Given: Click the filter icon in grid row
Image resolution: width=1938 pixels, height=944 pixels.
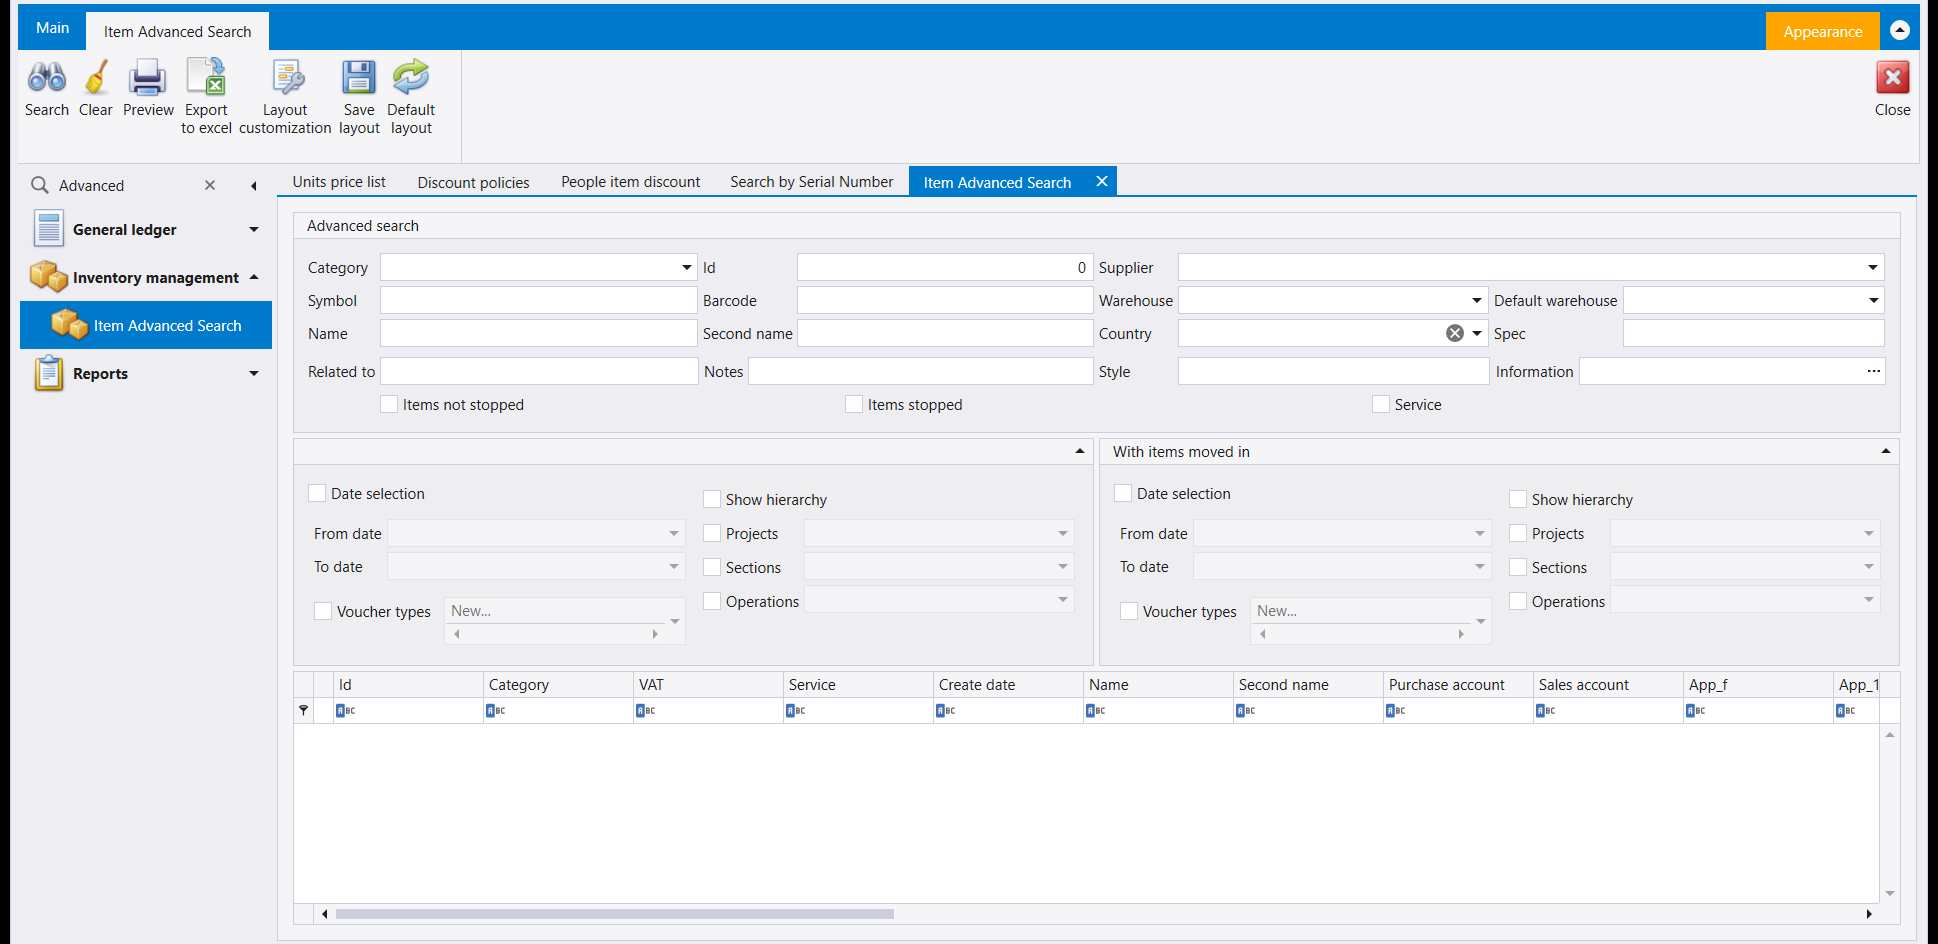Looking at the screenshot, I should (304, 710).
